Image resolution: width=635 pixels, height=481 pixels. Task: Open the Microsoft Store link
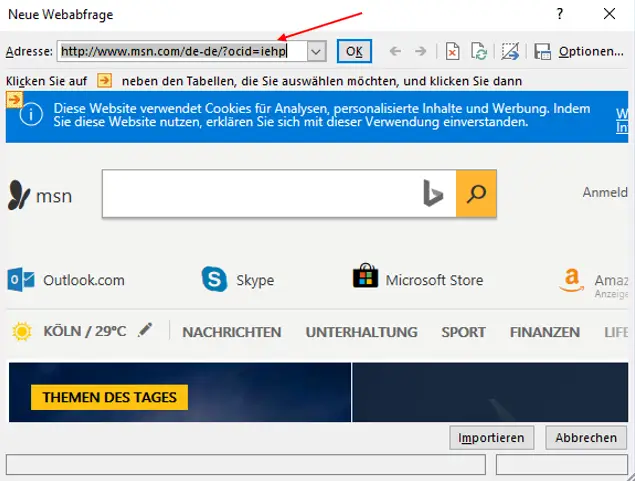point(418,280)
